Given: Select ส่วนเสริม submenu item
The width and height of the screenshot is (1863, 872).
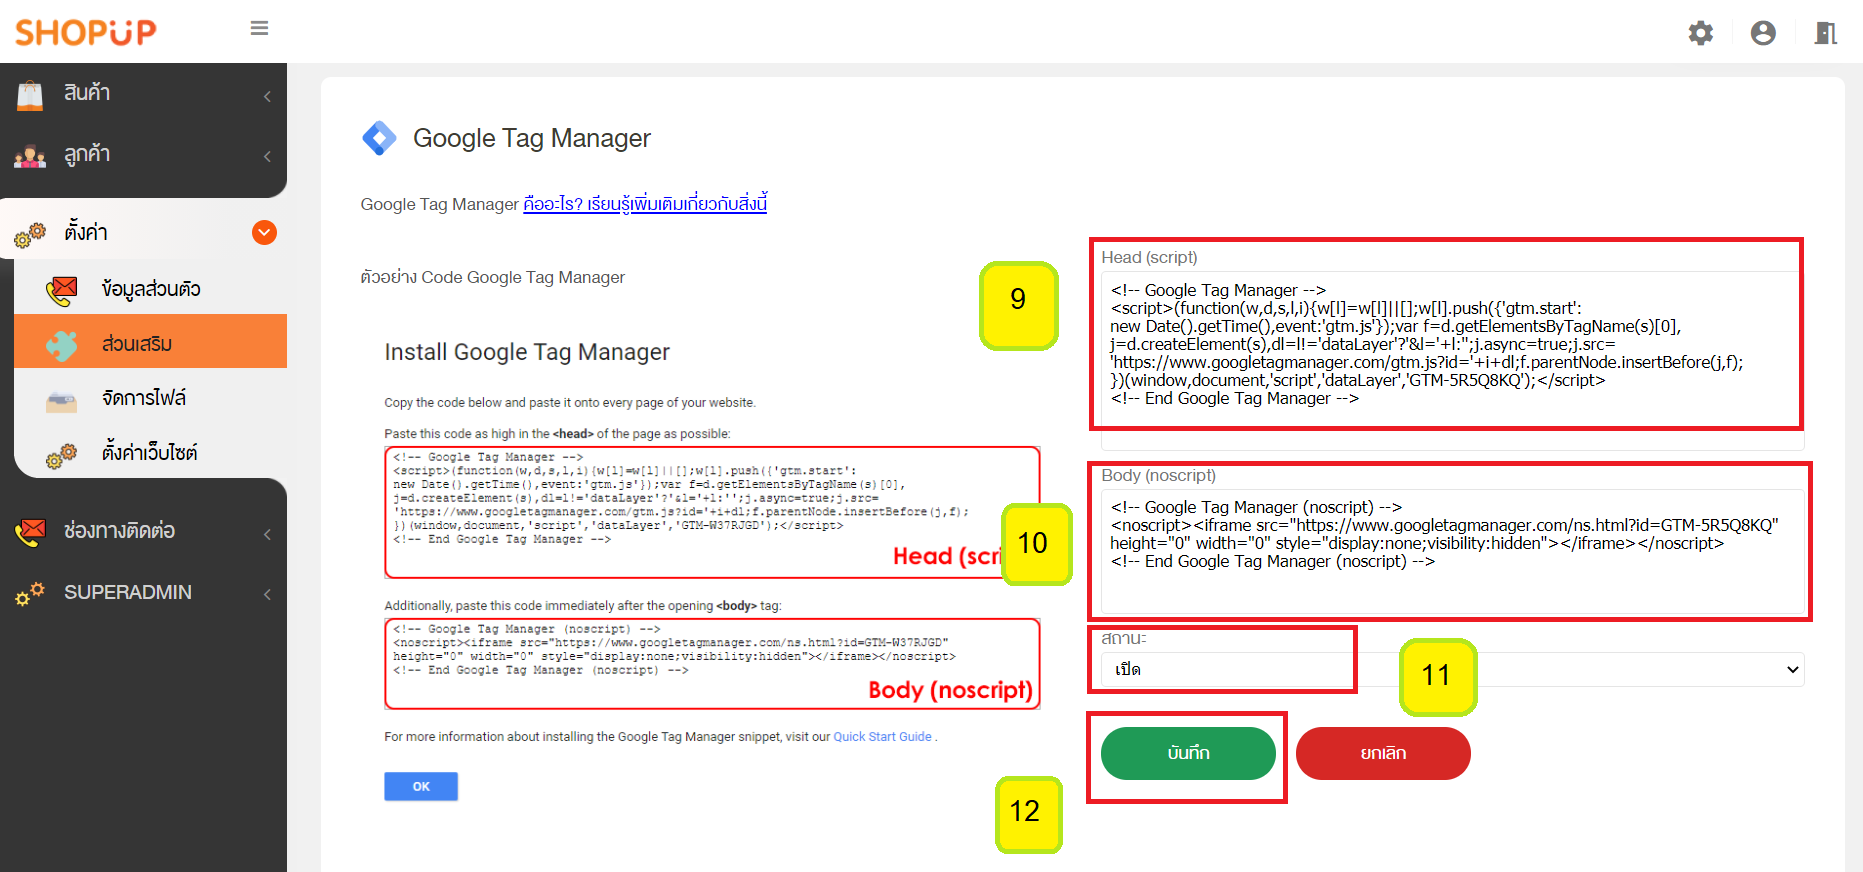Looking at the screenshot, I should click(150, 343).
